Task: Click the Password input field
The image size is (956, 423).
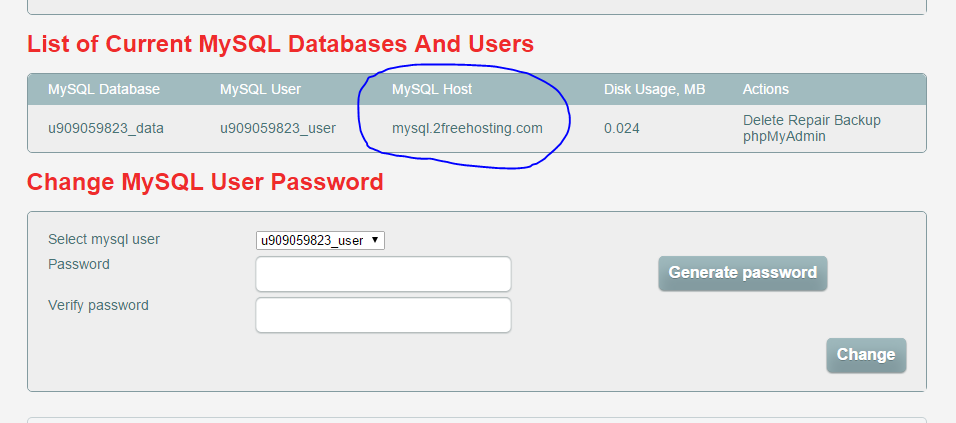Action: coord(383,274)
